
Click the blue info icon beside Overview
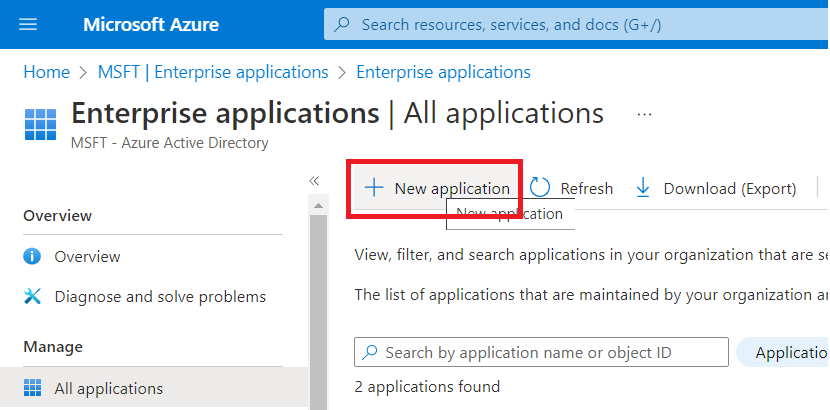(x=32, y=257)
